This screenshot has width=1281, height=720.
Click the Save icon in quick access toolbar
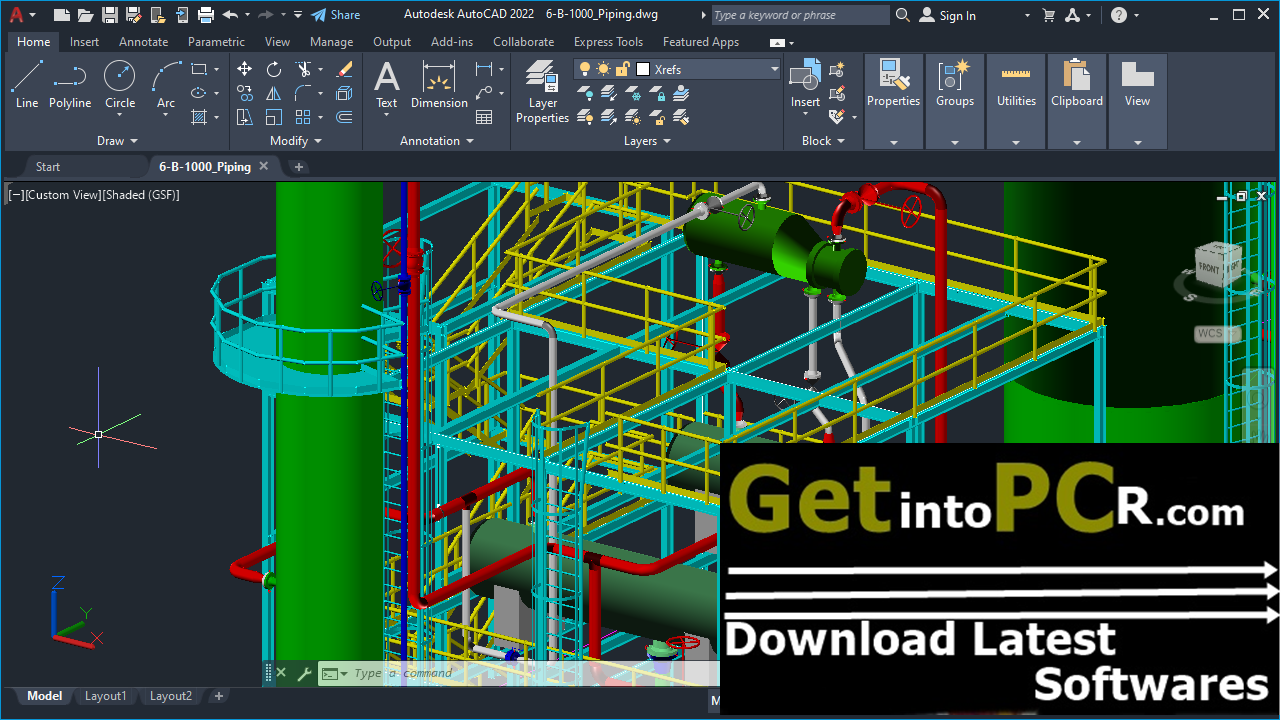point(110,15)
